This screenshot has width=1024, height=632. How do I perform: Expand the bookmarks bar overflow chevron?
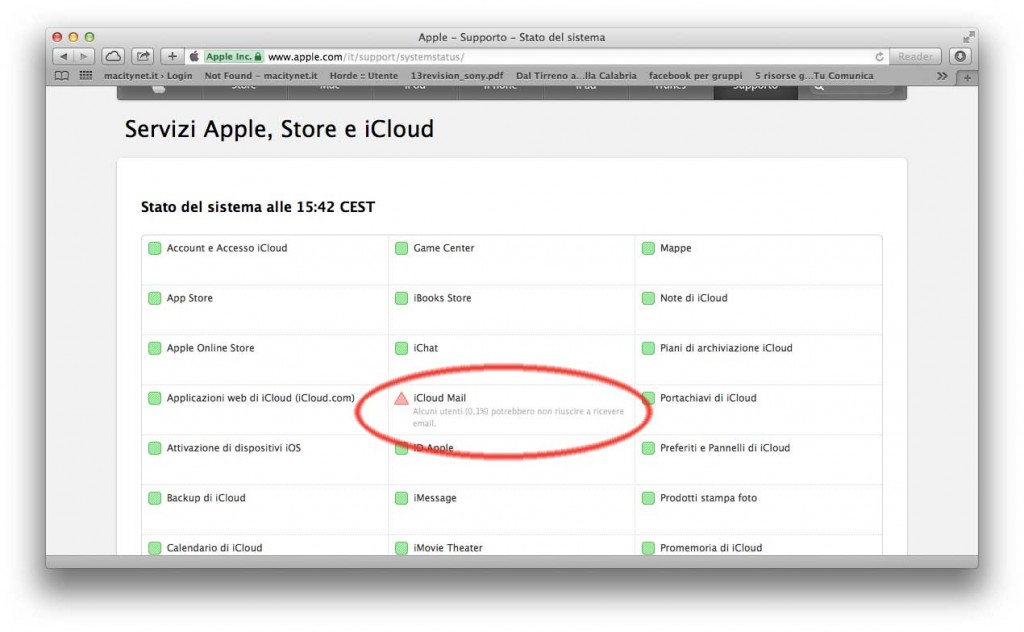(942, 75)
